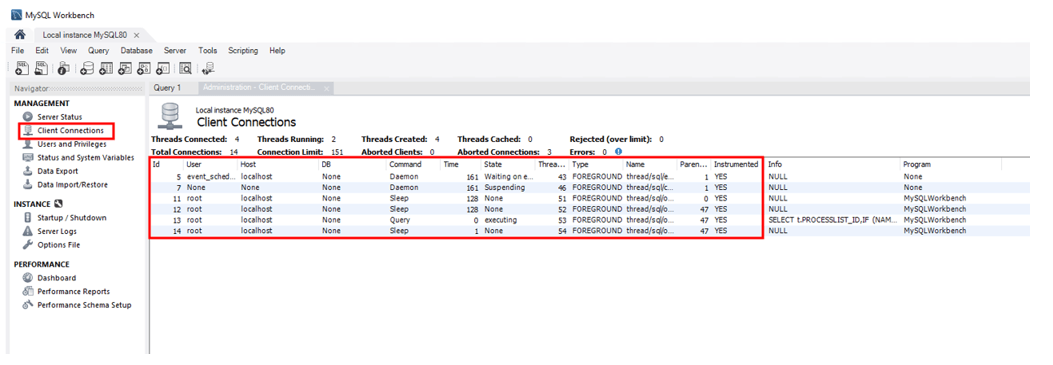
Task: Click the INSTANCE header icon
Action: [x=58, y=204]
